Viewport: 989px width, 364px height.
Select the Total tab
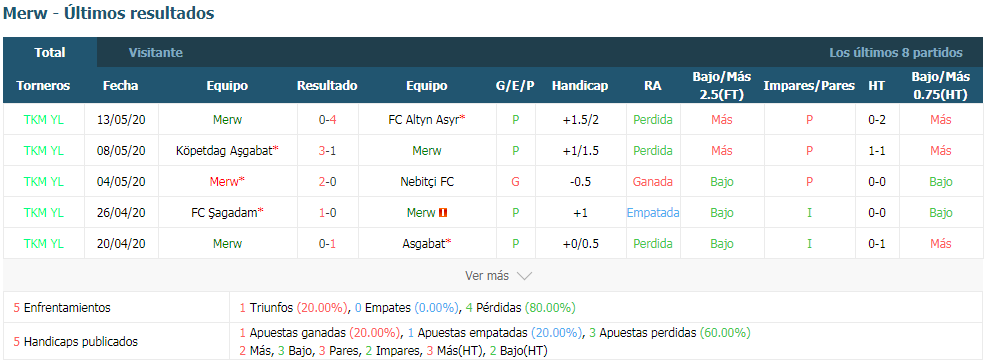(50, 53)
